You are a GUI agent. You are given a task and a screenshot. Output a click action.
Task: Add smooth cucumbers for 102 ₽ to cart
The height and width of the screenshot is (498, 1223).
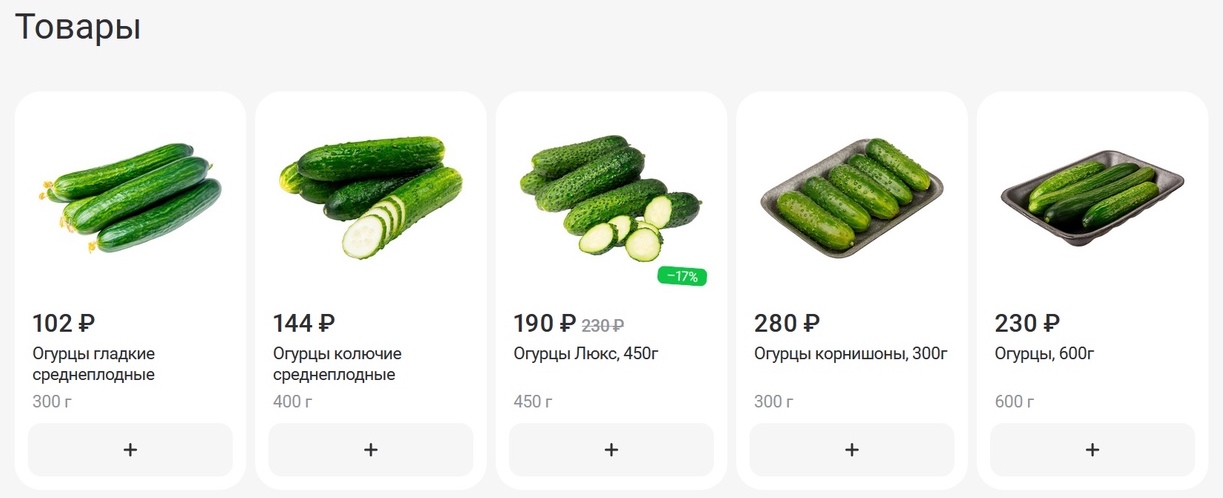[x=130, y=450]
